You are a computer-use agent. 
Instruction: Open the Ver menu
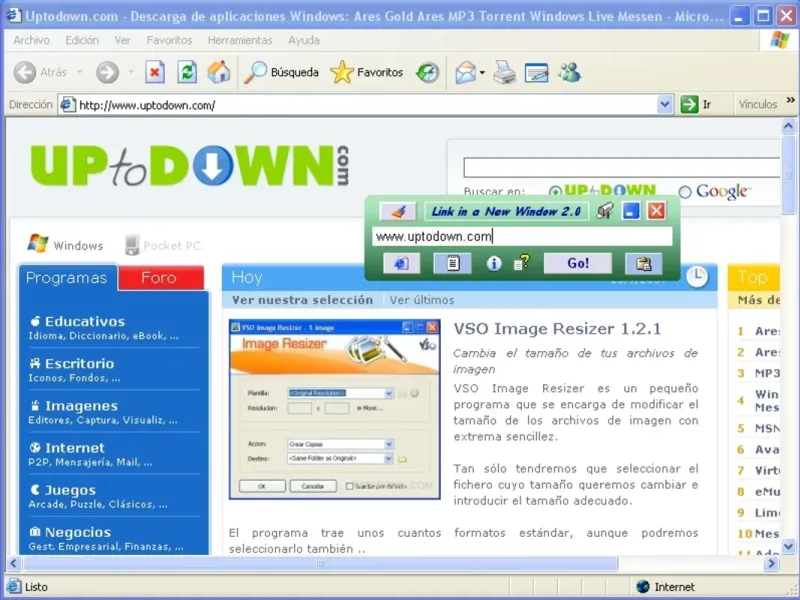tap(122, 40)
